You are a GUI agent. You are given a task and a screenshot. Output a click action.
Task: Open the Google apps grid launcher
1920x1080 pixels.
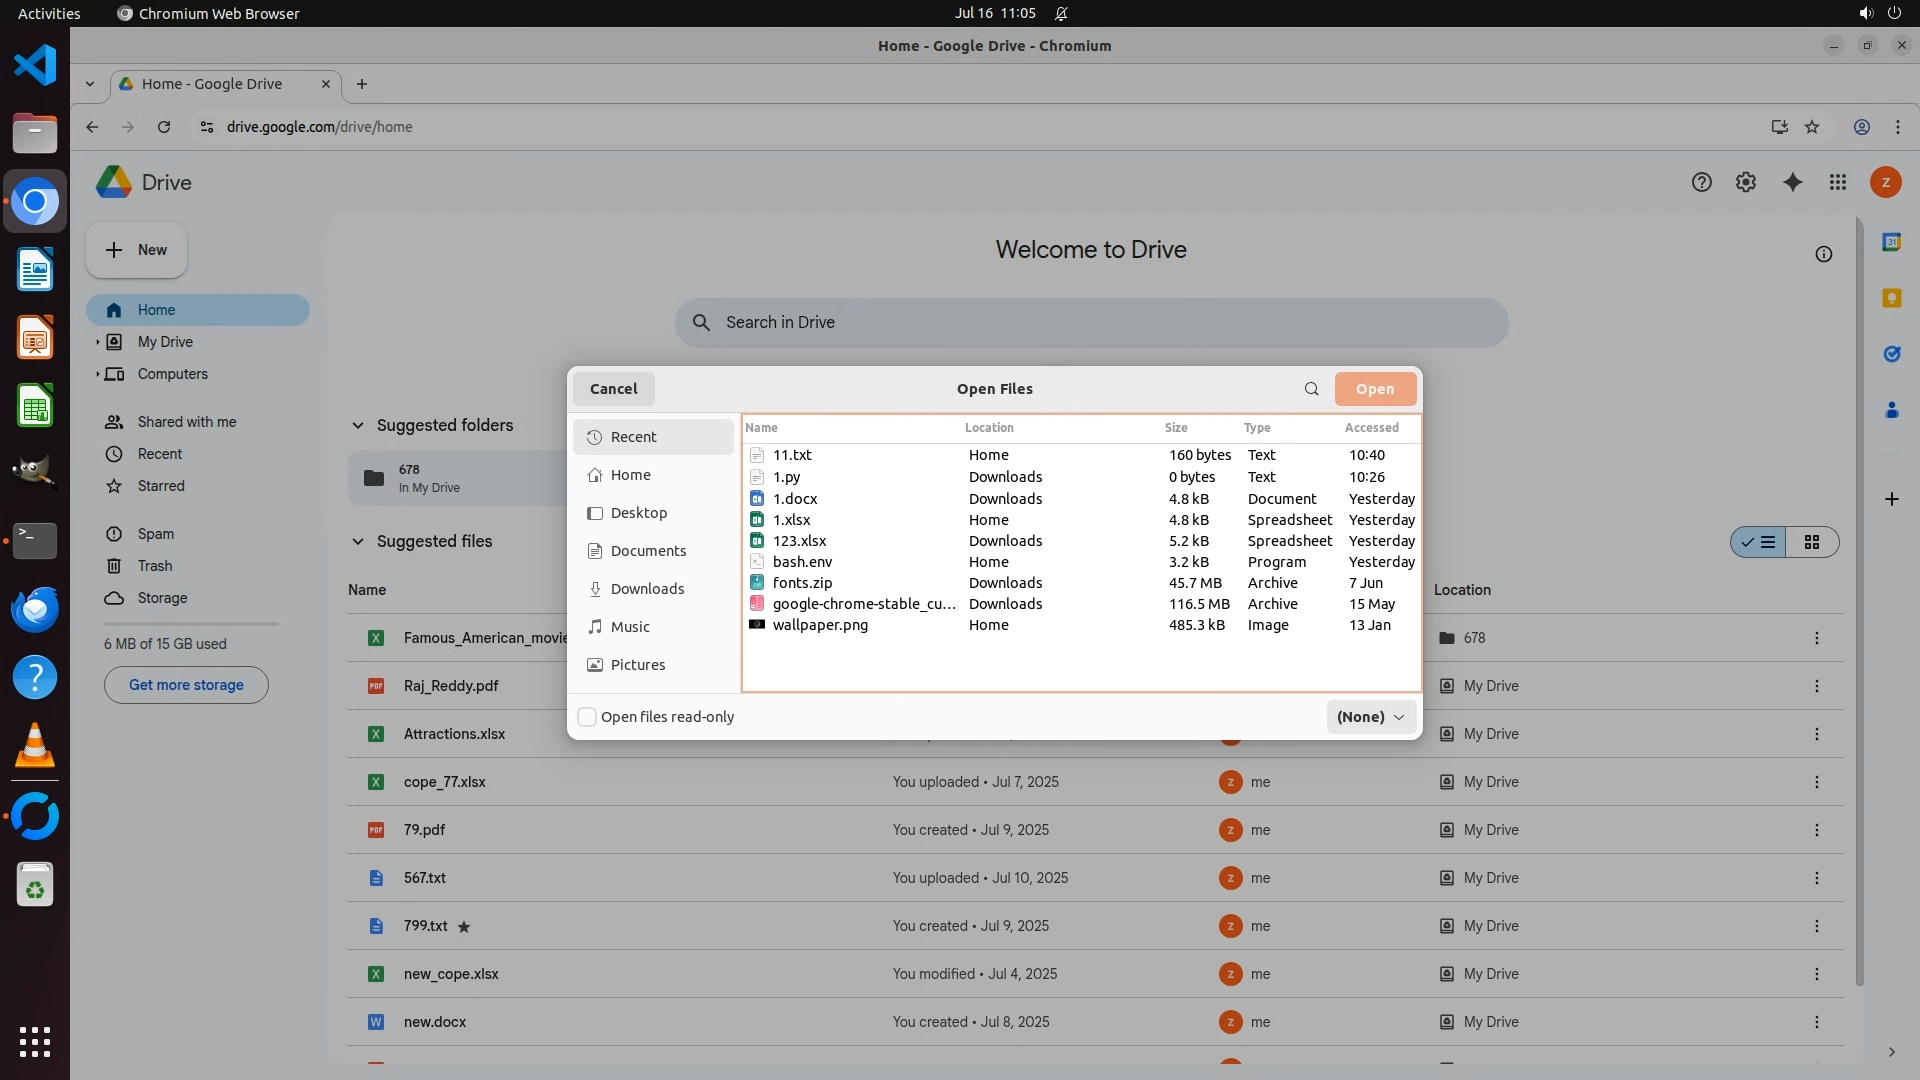click(1837, 182)
